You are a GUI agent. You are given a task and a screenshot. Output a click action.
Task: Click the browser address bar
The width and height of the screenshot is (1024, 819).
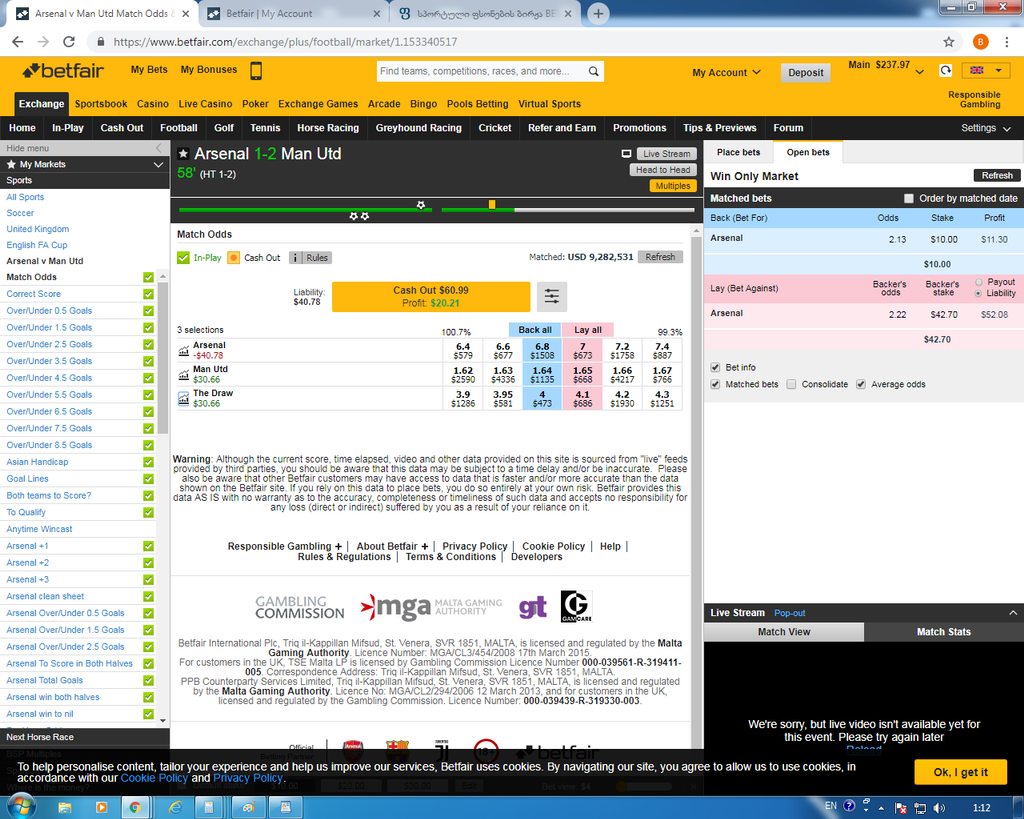click(516, 42)
